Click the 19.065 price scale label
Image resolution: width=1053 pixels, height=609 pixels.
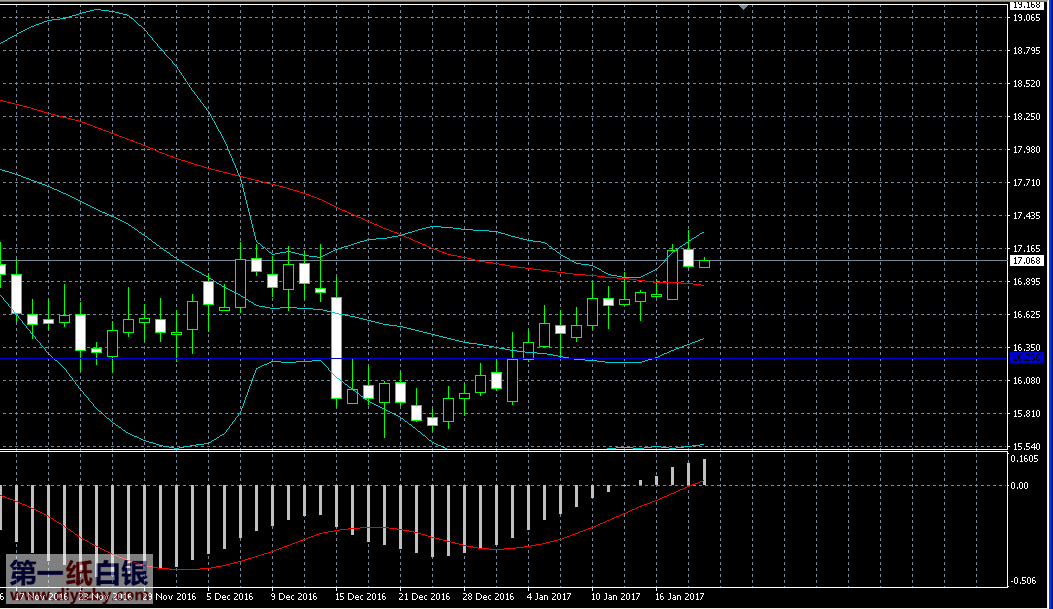pos(1026,18)
